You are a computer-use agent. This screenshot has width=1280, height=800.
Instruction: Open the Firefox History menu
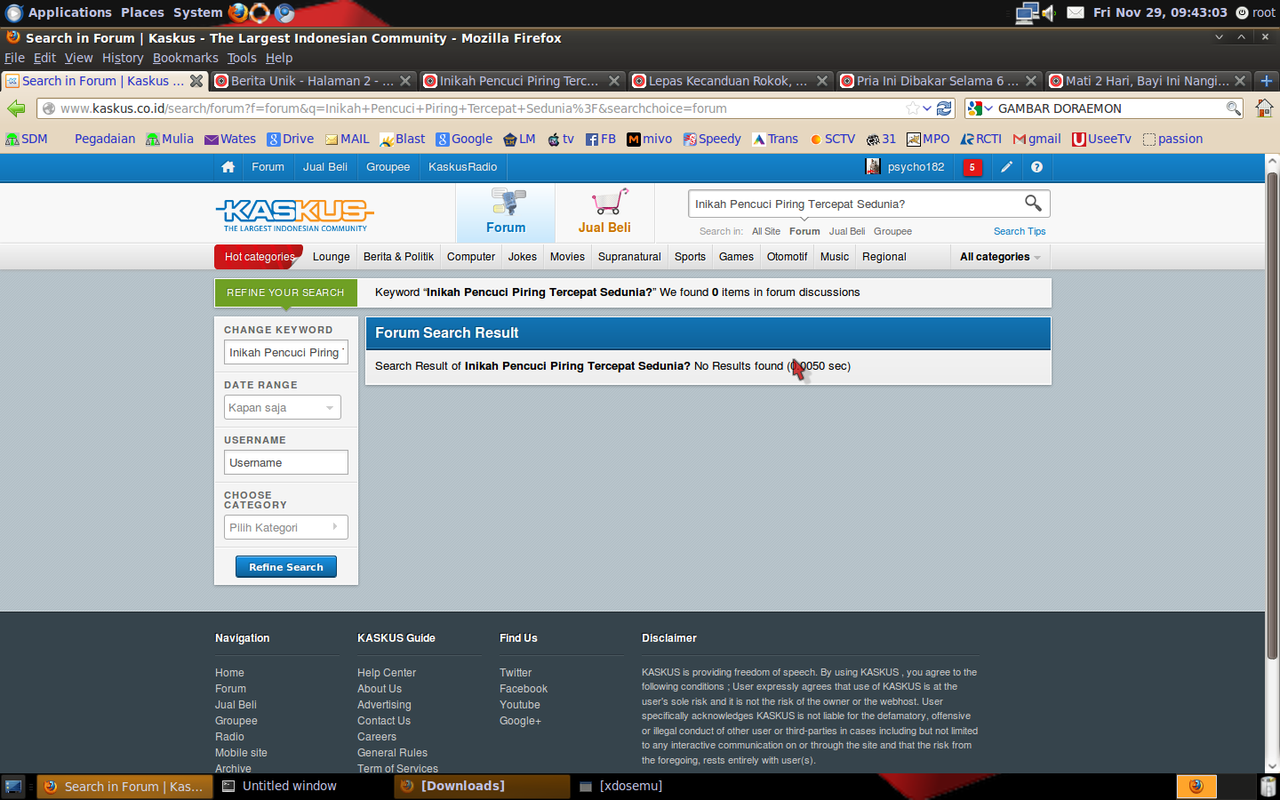[123, 58]
